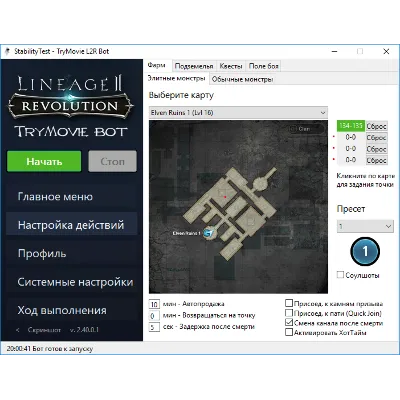
Task: Click the green Начать button
Action: [44, 161]
